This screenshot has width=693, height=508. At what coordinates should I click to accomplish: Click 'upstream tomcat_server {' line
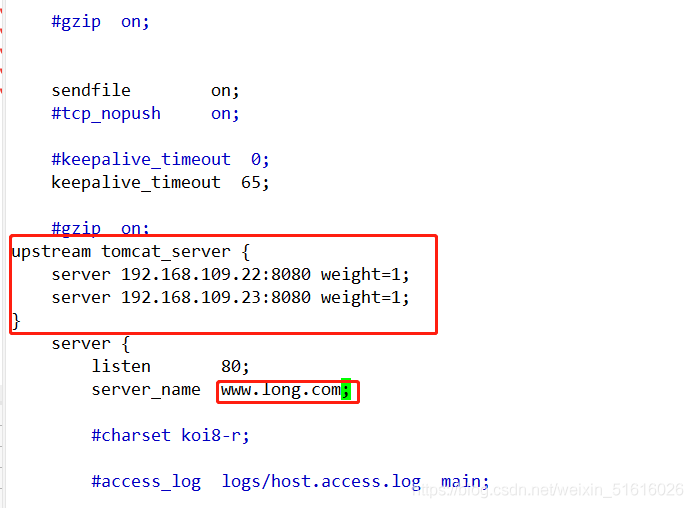[130, 252]
